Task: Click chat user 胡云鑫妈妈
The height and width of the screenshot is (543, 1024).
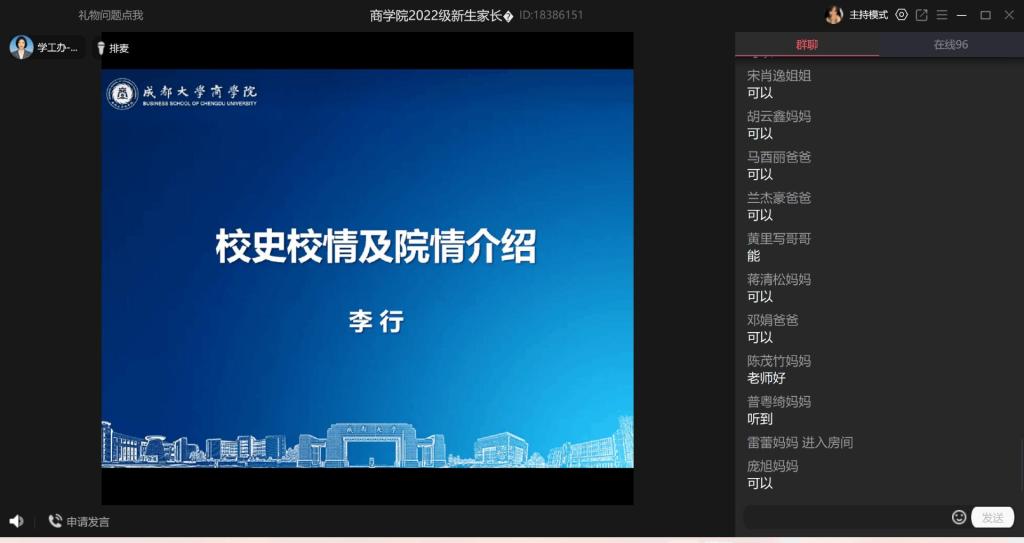Action: (x=779, y=116)
